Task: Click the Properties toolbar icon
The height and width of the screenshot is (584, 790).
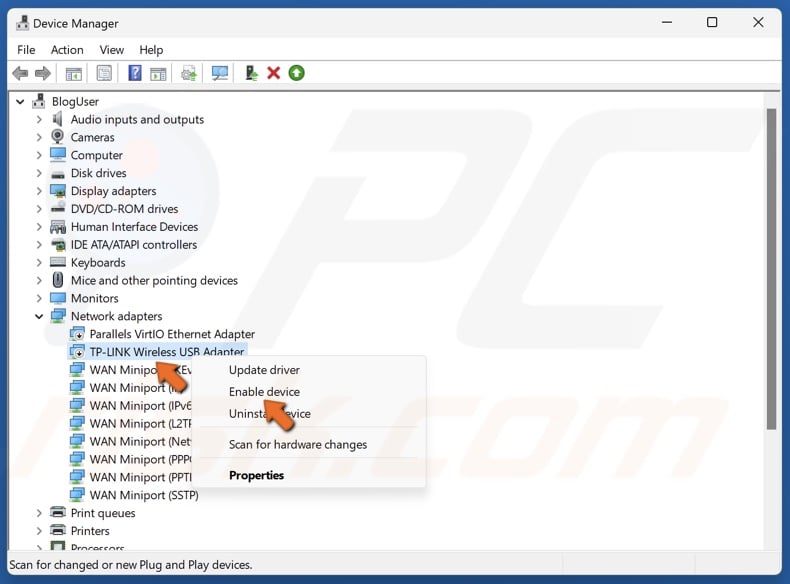Action: point(104,74)
